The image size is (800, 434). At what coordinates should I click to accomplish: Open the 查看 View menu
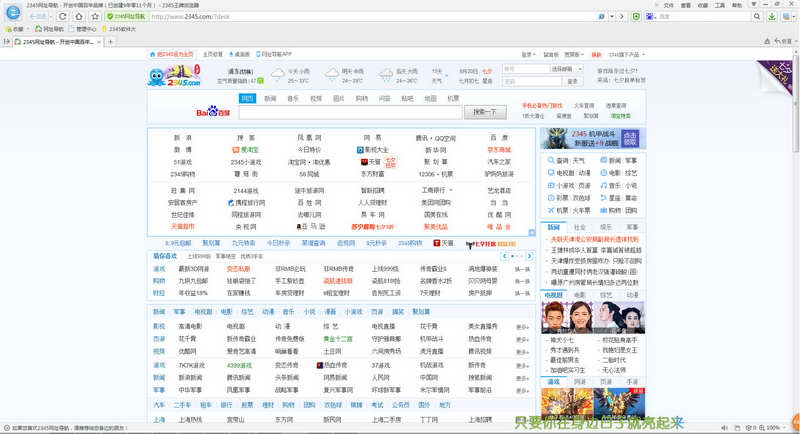686,5
